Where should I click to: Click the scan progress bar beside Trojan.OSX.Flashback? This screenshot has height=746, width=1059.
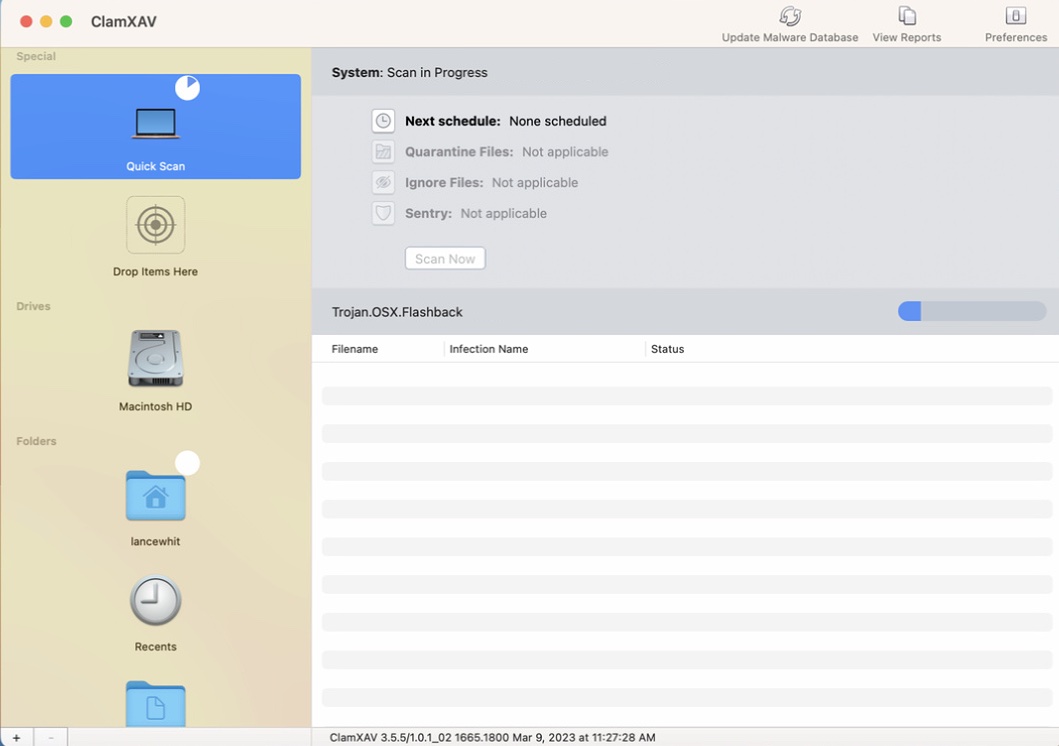[x=972, y=311]
